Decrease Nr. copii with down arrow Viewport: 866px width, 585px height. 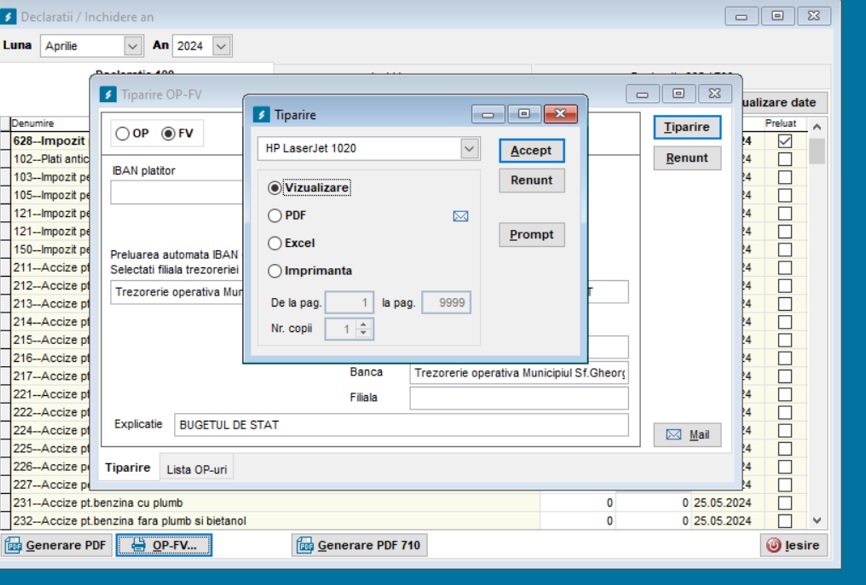click(363, 333)
